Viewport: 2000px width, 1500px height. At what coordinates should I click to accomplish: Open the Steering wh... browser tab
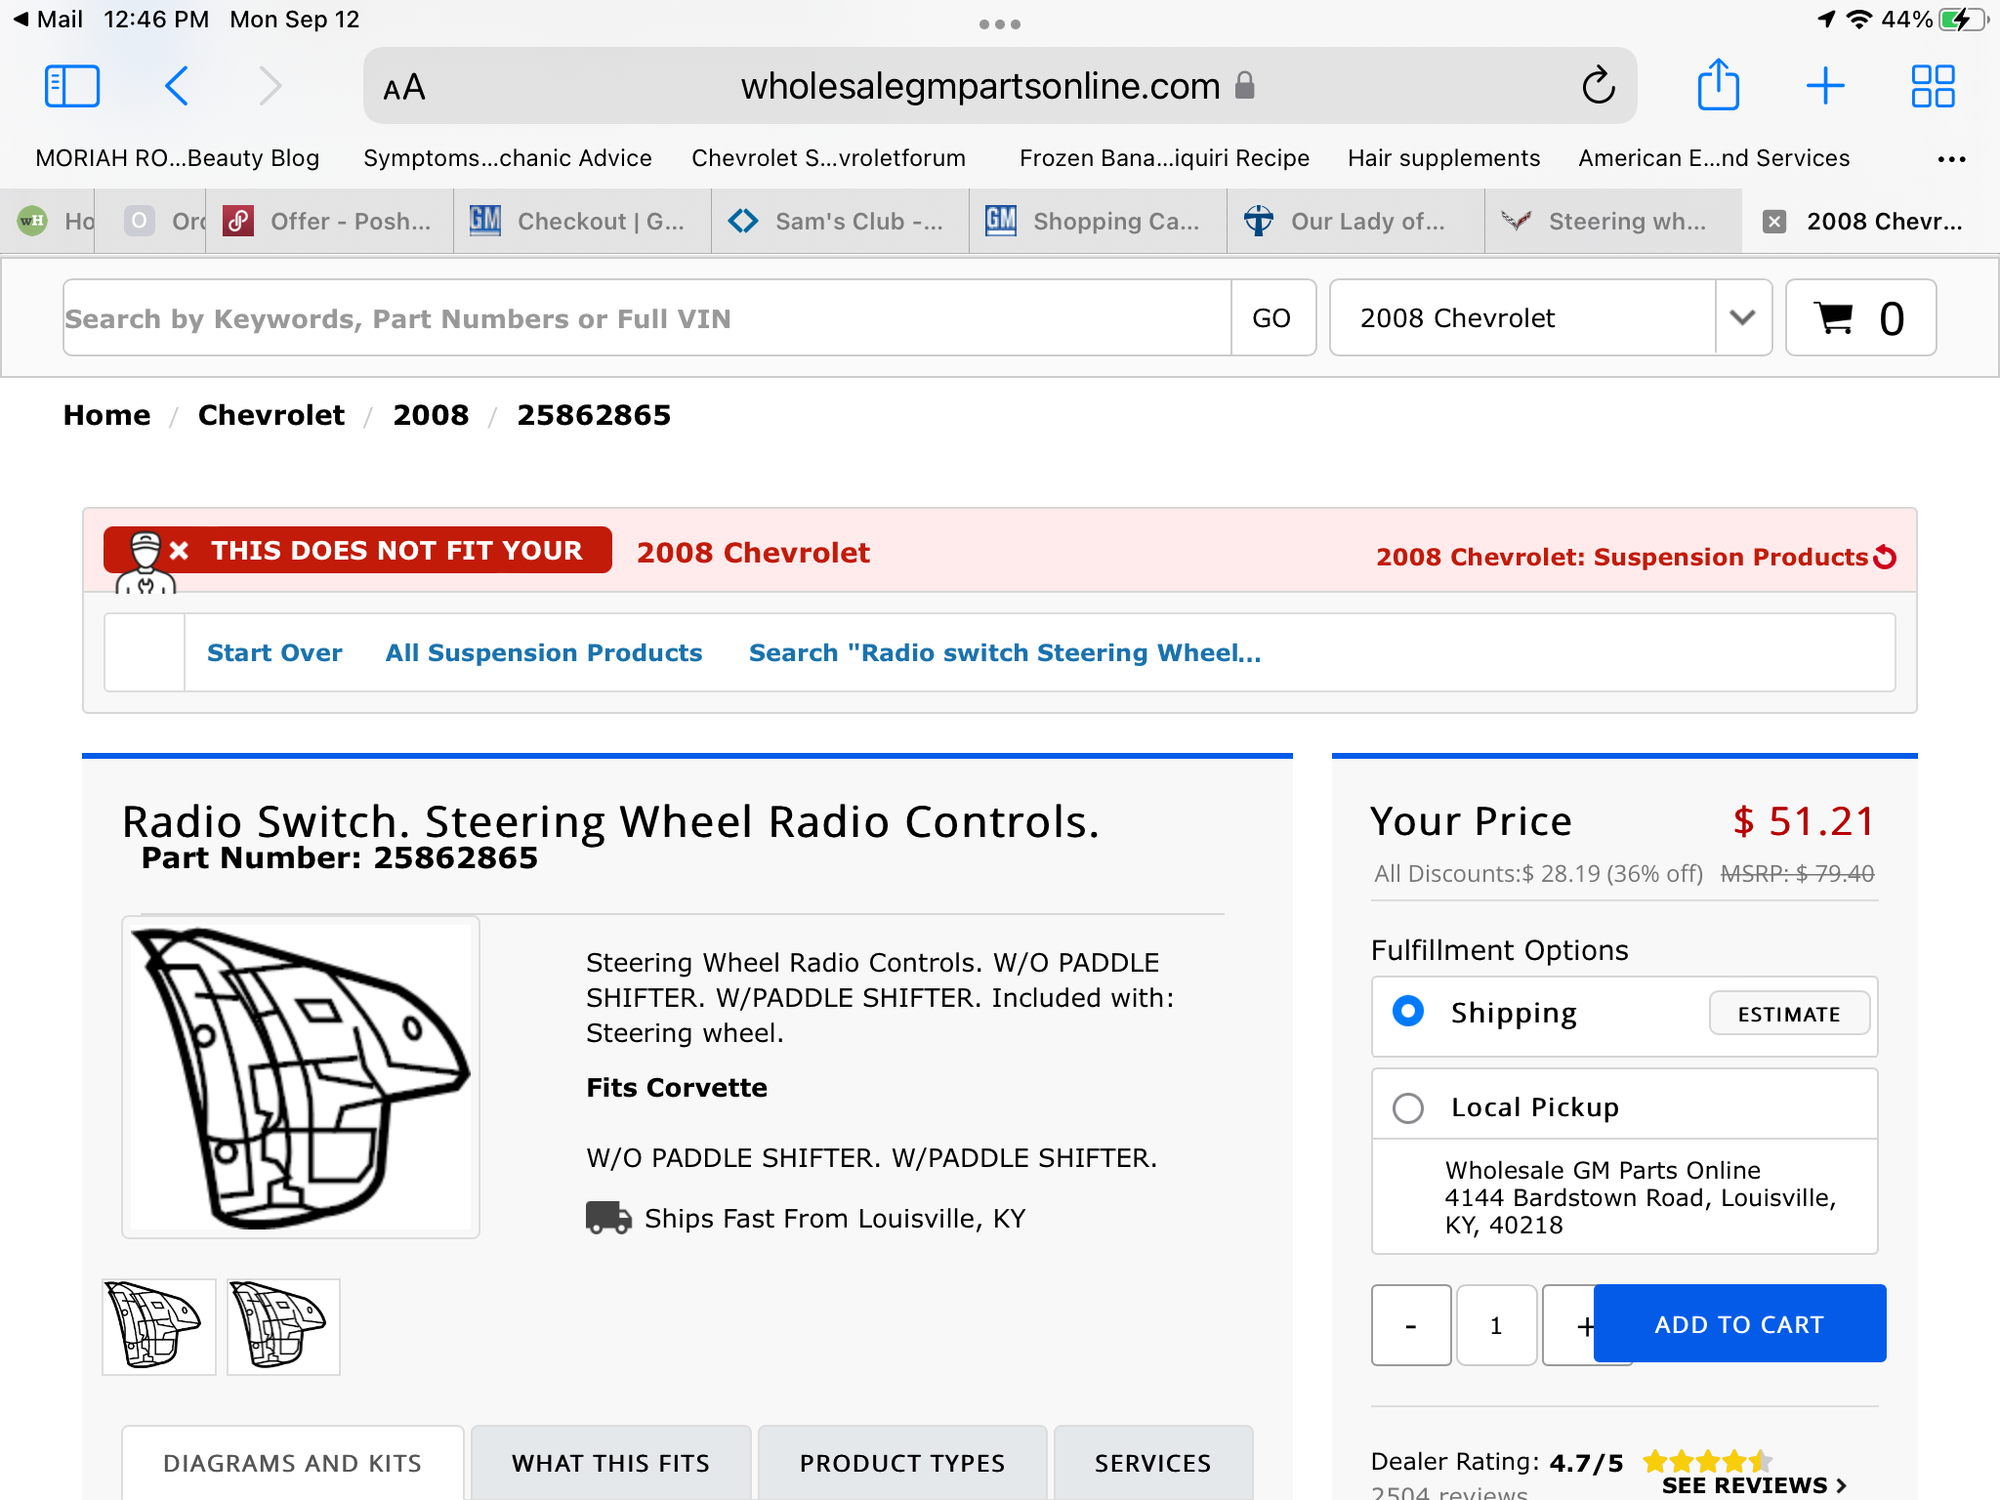(1612, 222)
